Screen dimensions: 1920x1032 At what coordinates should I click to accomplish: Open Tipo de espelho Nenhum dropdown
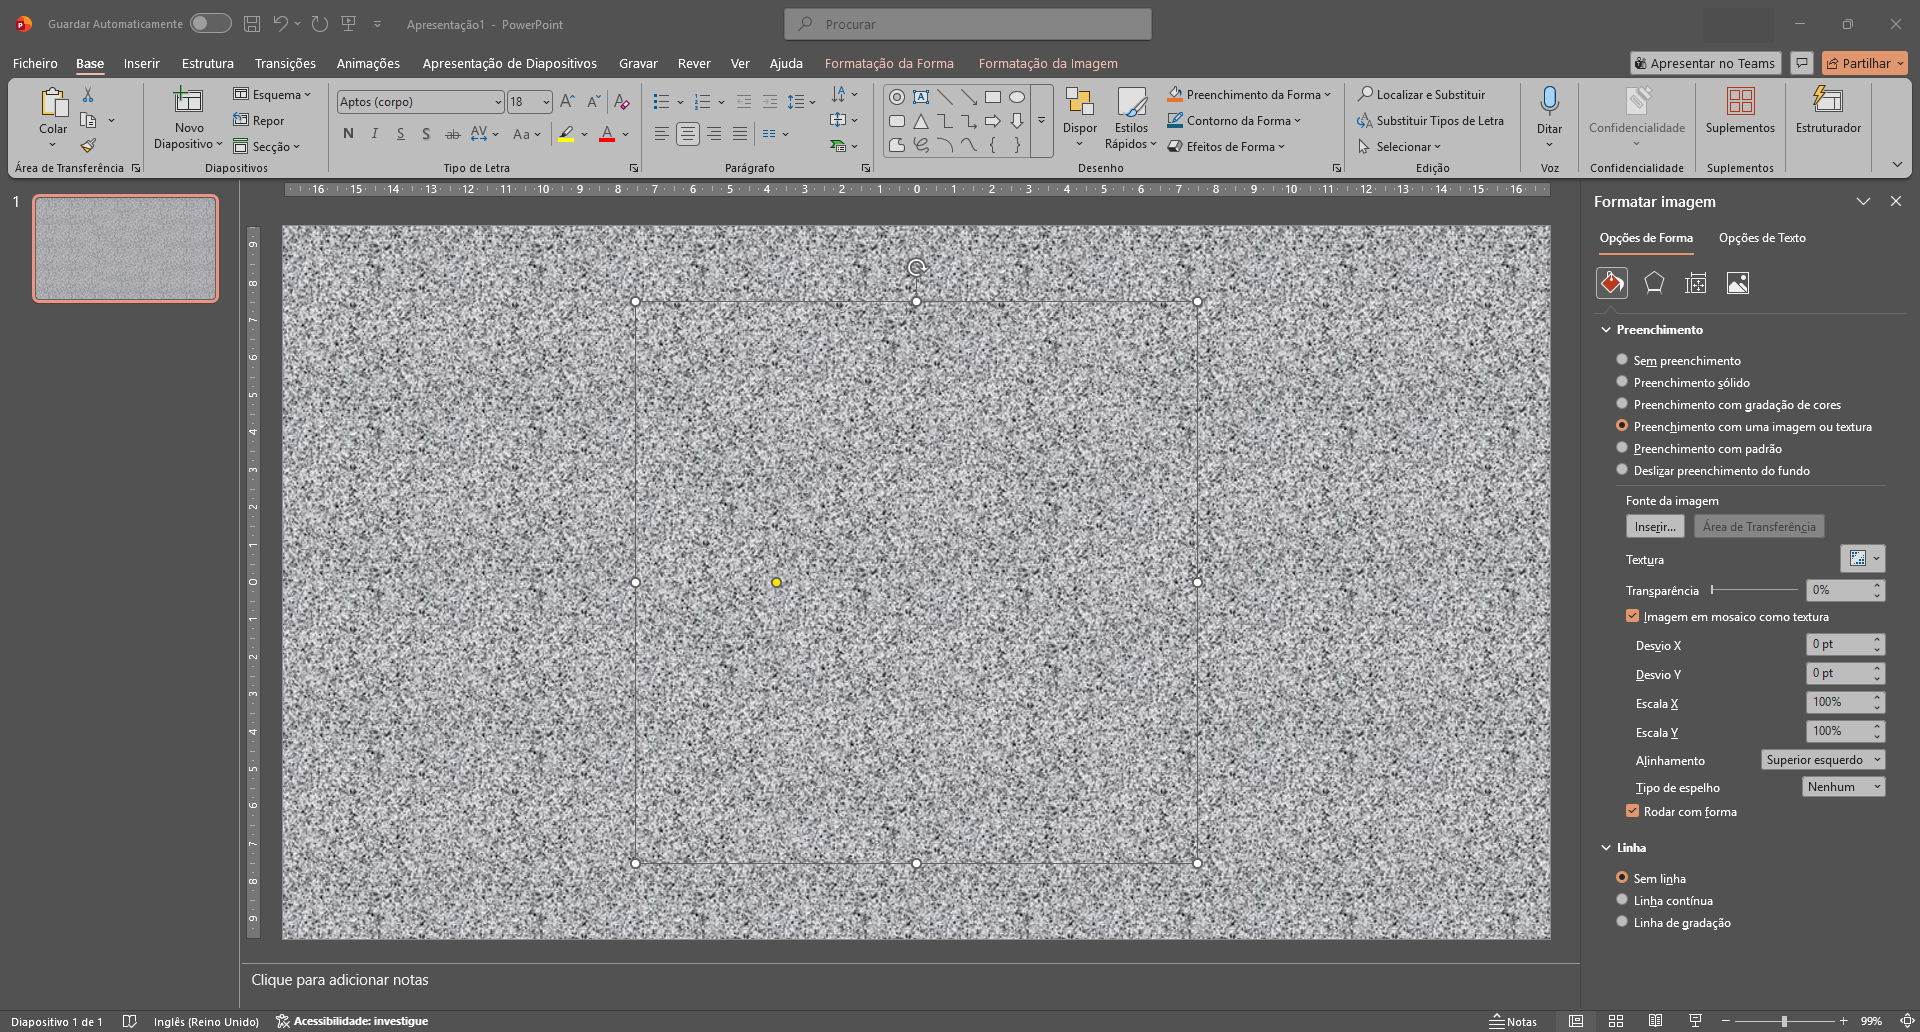[x=1844, y=787]
